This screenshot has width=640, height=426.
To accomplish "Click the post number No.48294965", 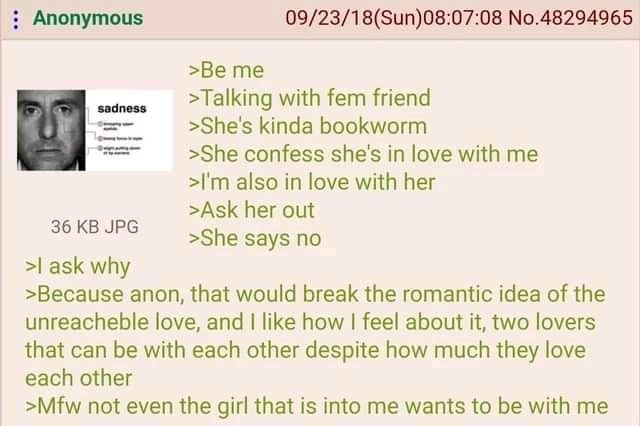I will pos(571,18).
